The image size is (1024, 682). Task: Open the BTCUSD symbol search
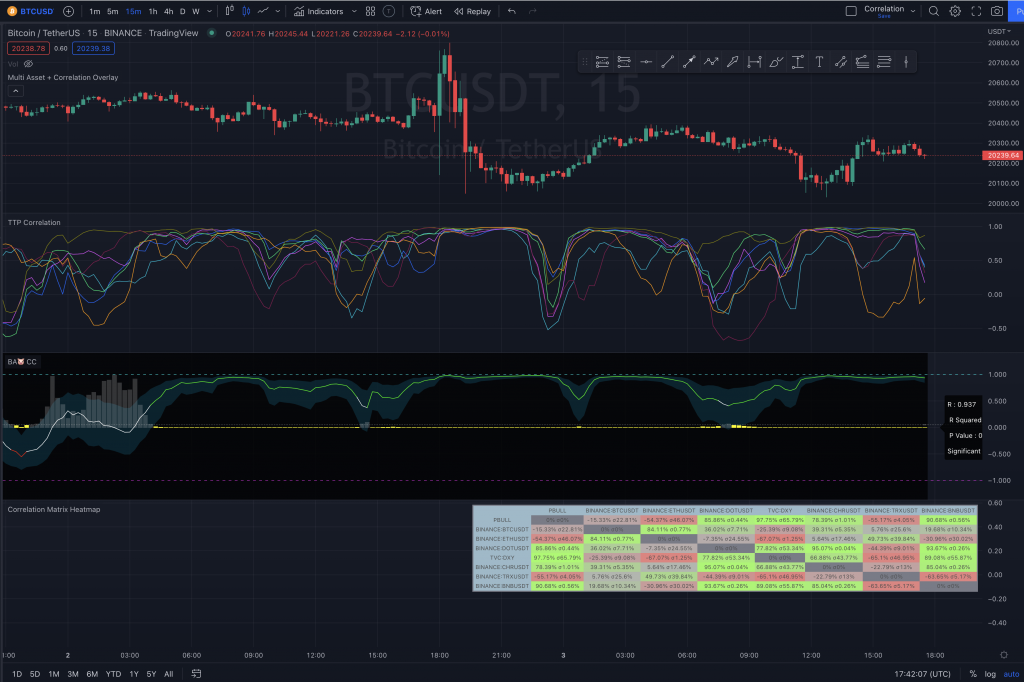[30, 11]
